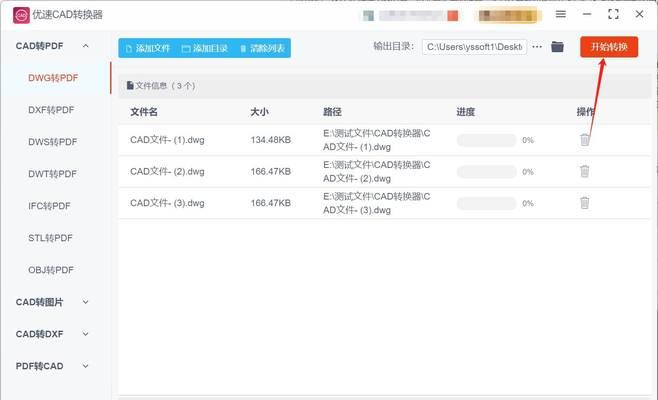Click the 大小 column header
658x400 pixels.
pyautogui.click(x=259, y=112)
